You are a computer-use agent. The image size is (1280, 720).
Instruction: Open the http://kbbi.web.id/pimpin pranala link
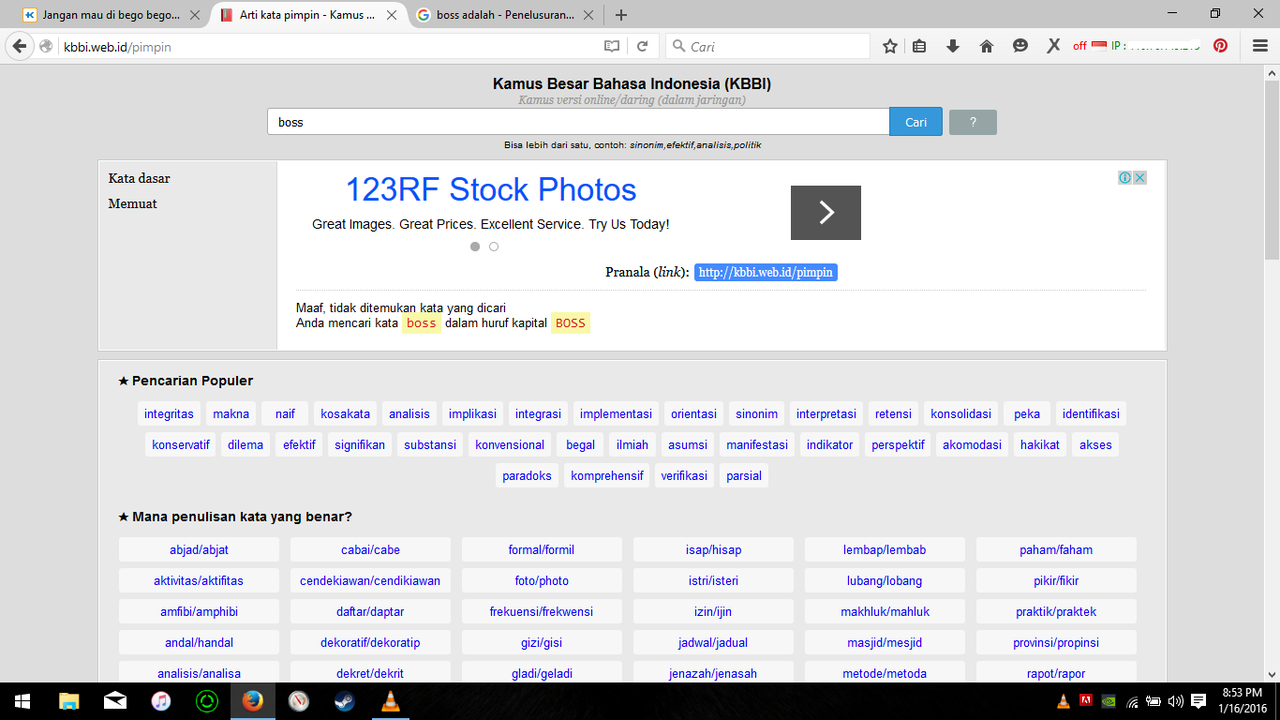[766, 272]
